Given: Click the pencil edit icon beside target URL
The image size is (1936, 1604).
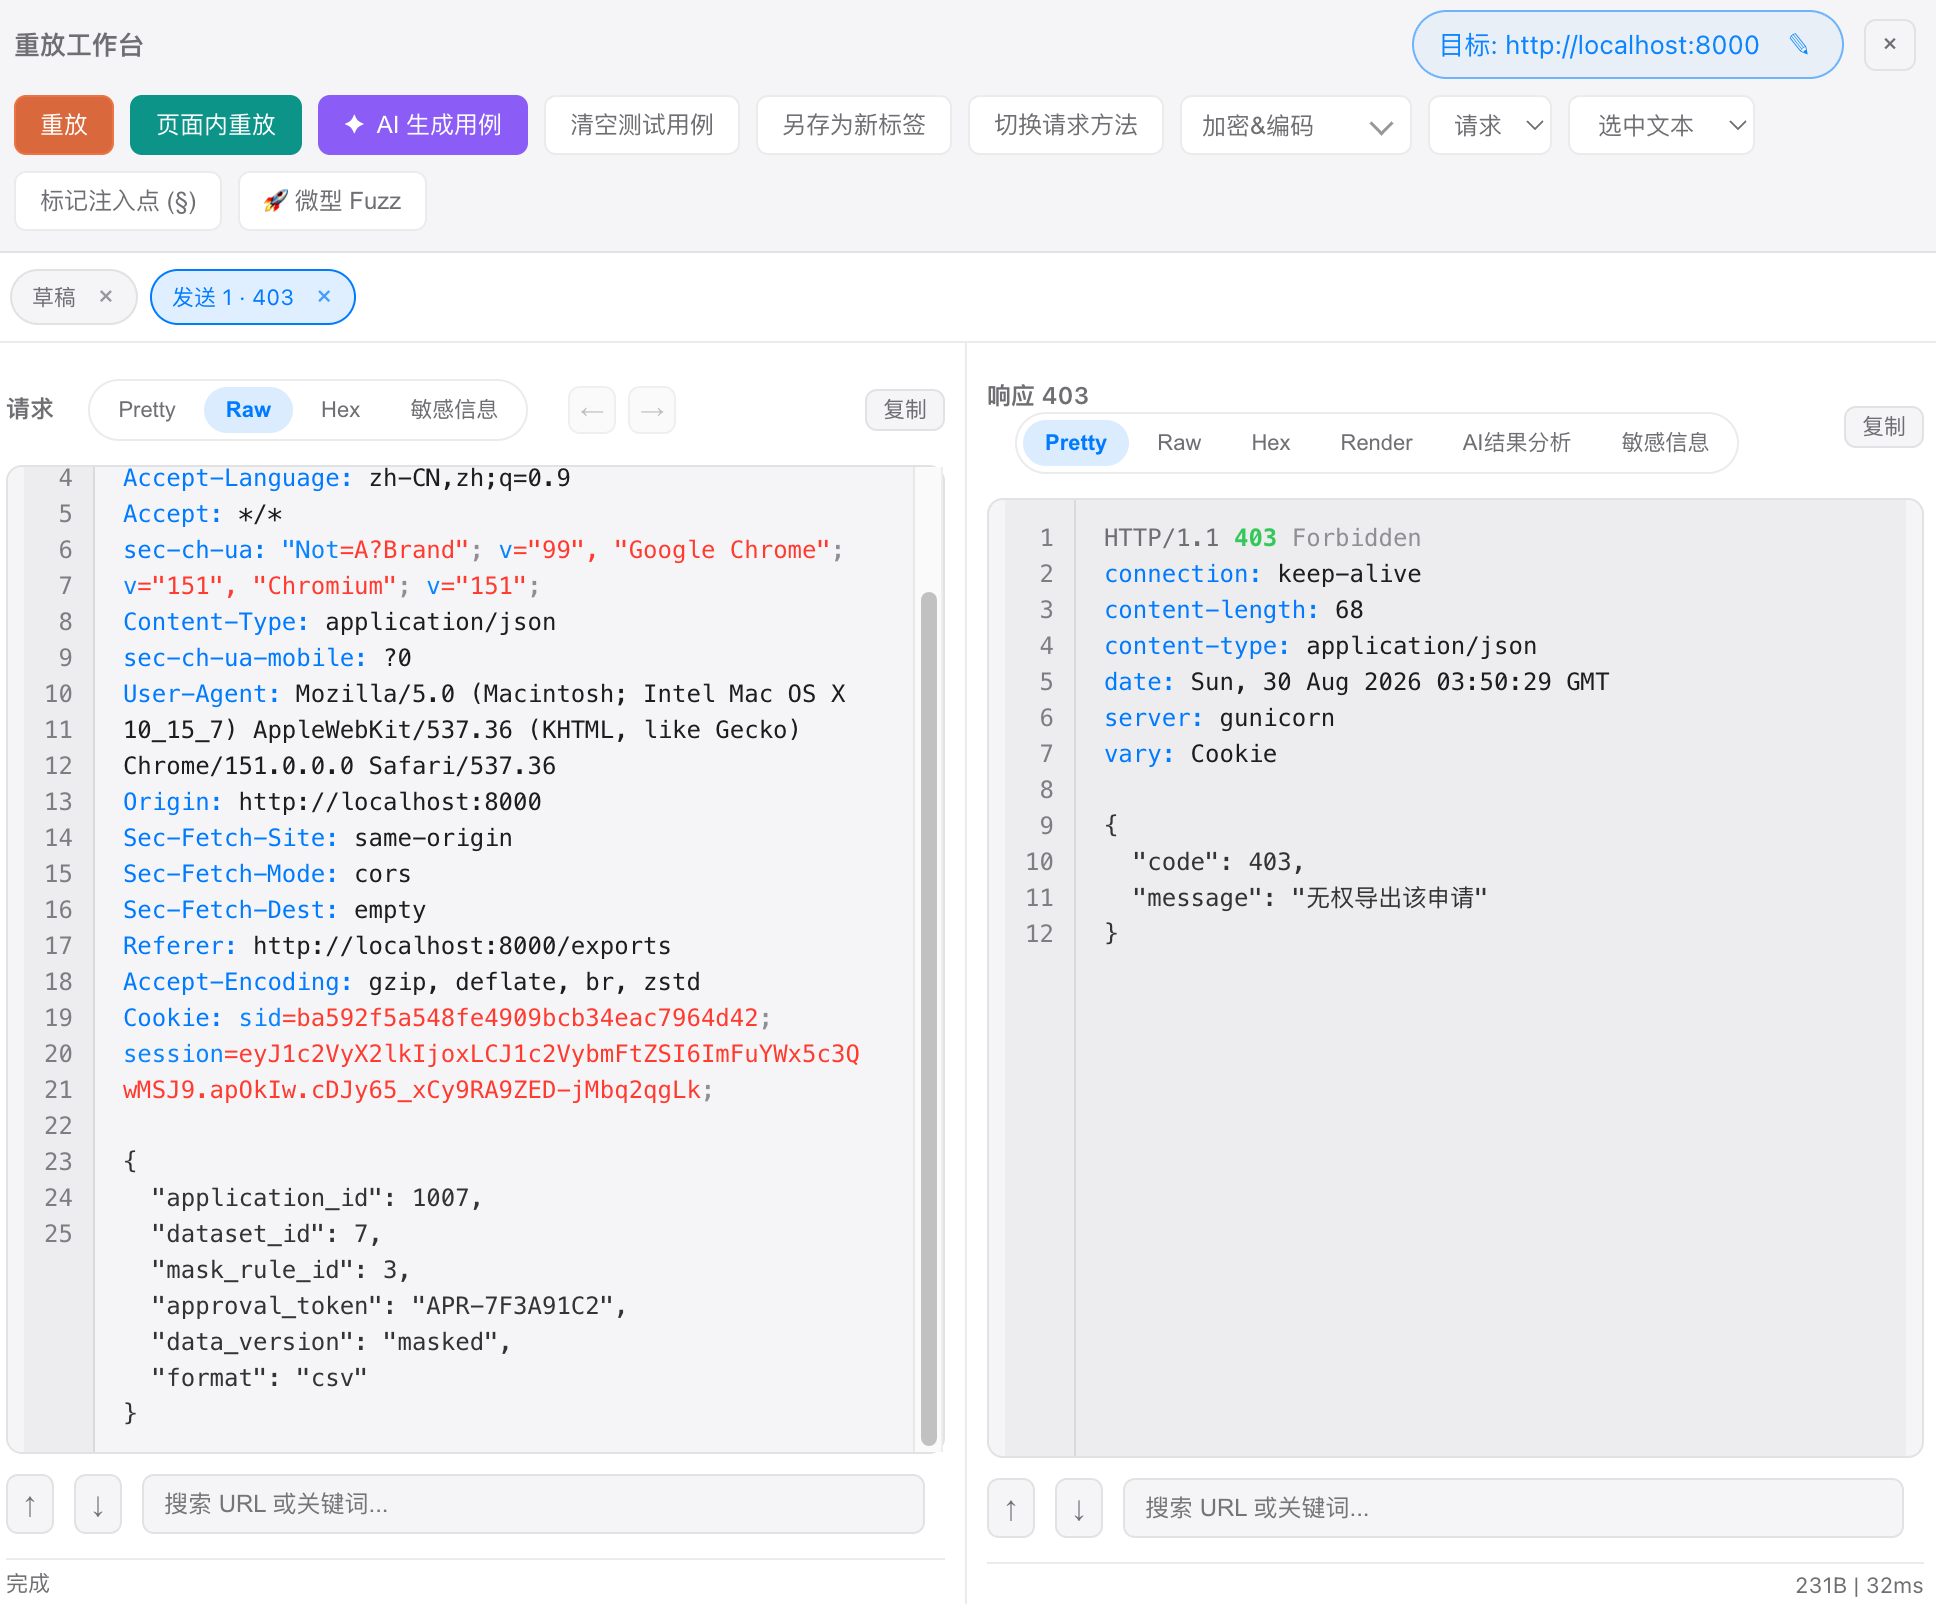Looking at the screenshot, I should [x=1799, y=44].
